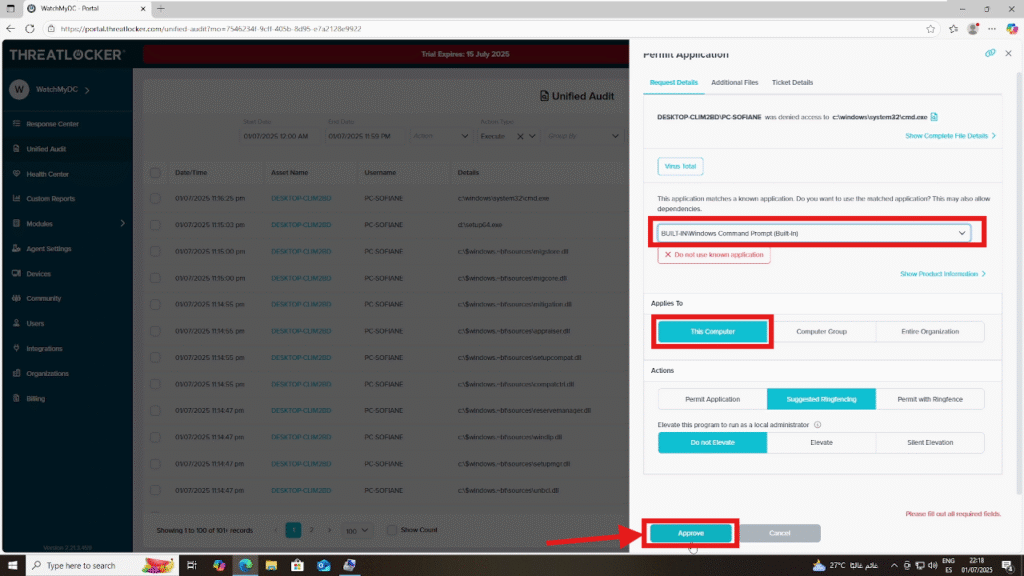Image resolution: width=1024 pixels, height=576 pixels.
Task: Expand Modules submenu chevron
Action: coord(122,223)
